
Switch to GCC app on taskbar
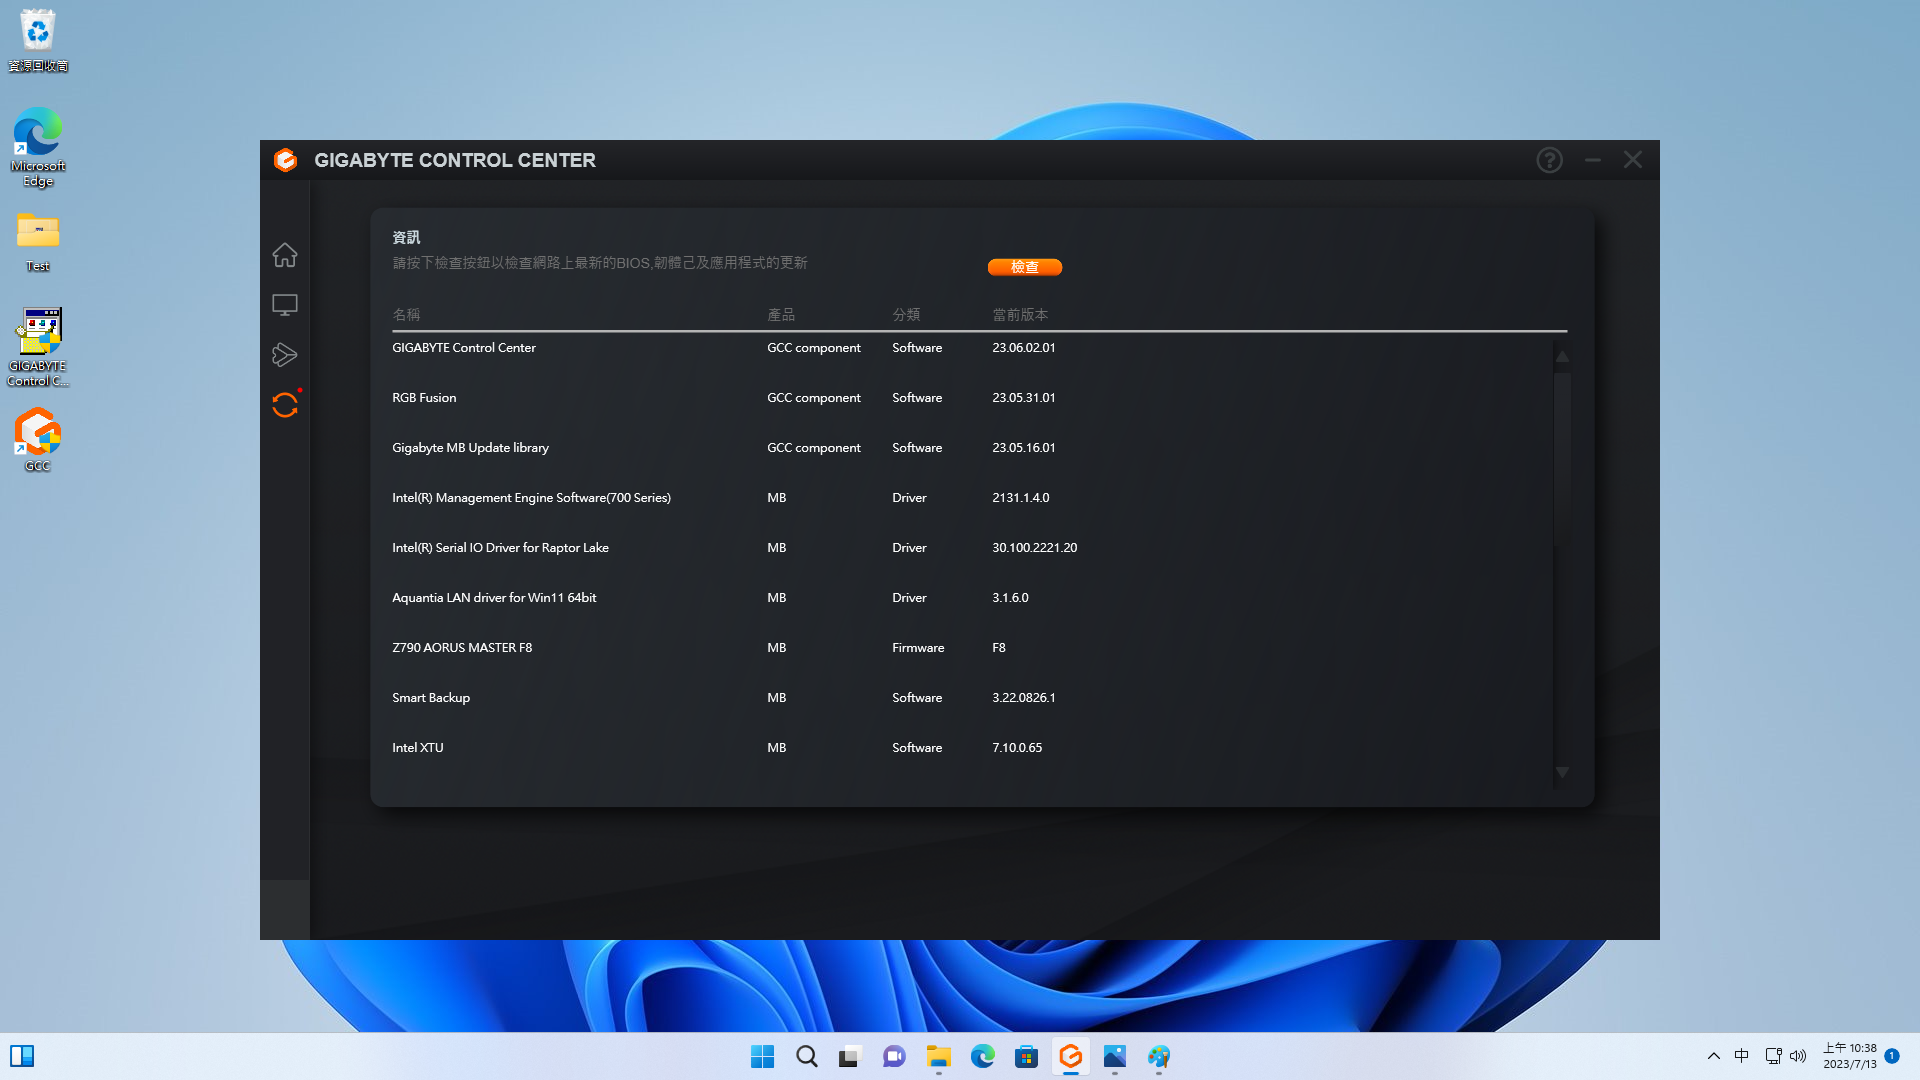click(1070, 1056)
